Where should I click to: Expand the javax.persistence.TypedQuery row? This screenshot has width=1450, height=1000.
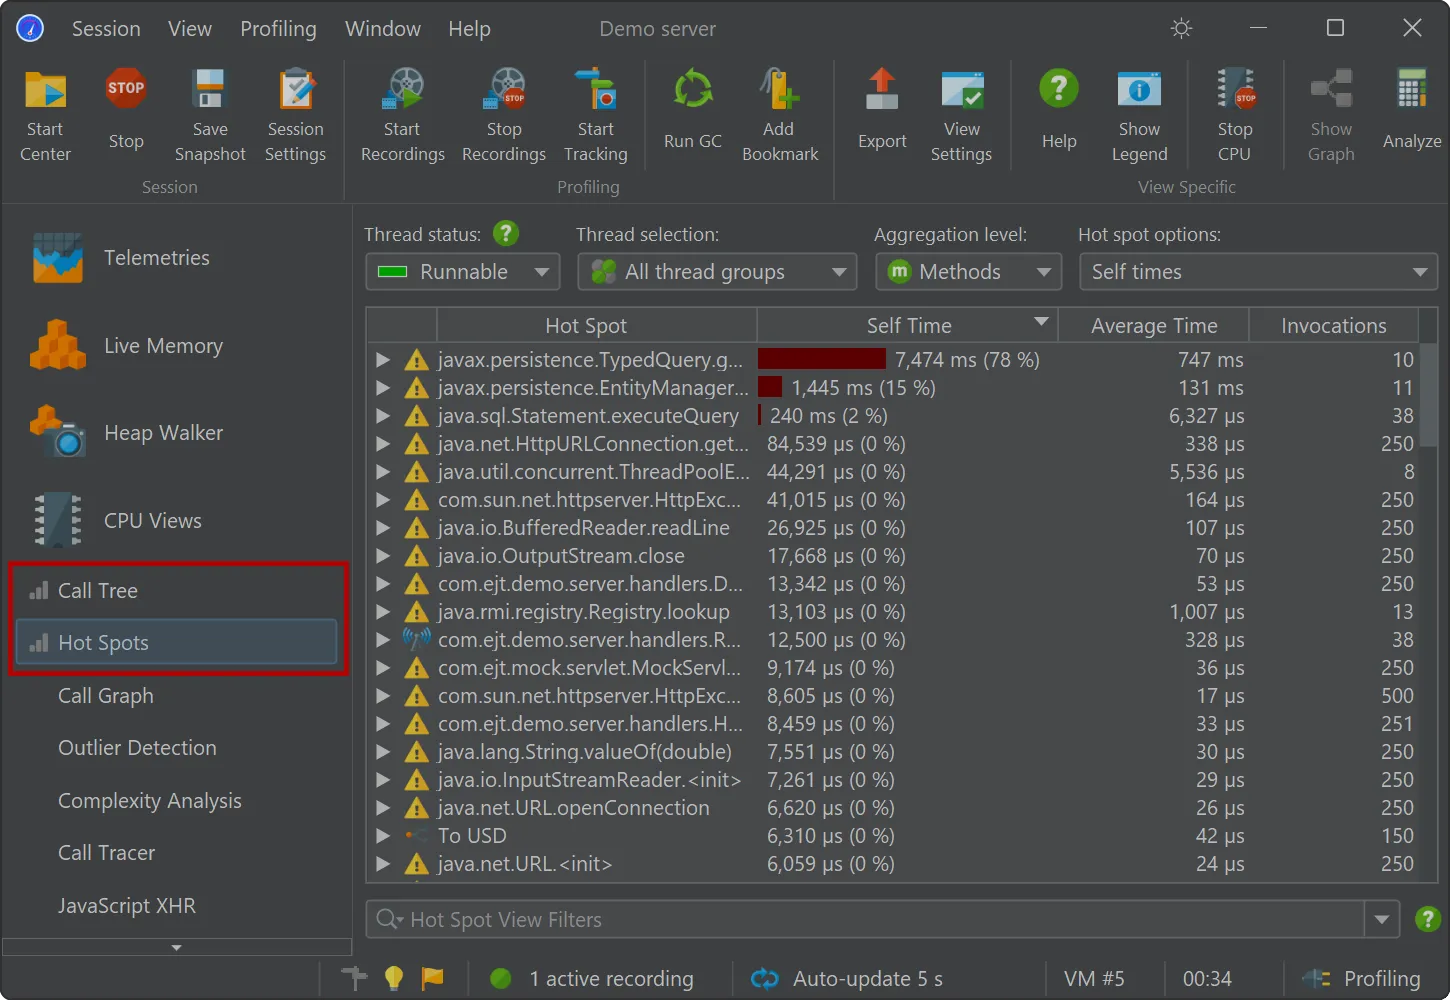pyautogui.click(x=383, y=360)
